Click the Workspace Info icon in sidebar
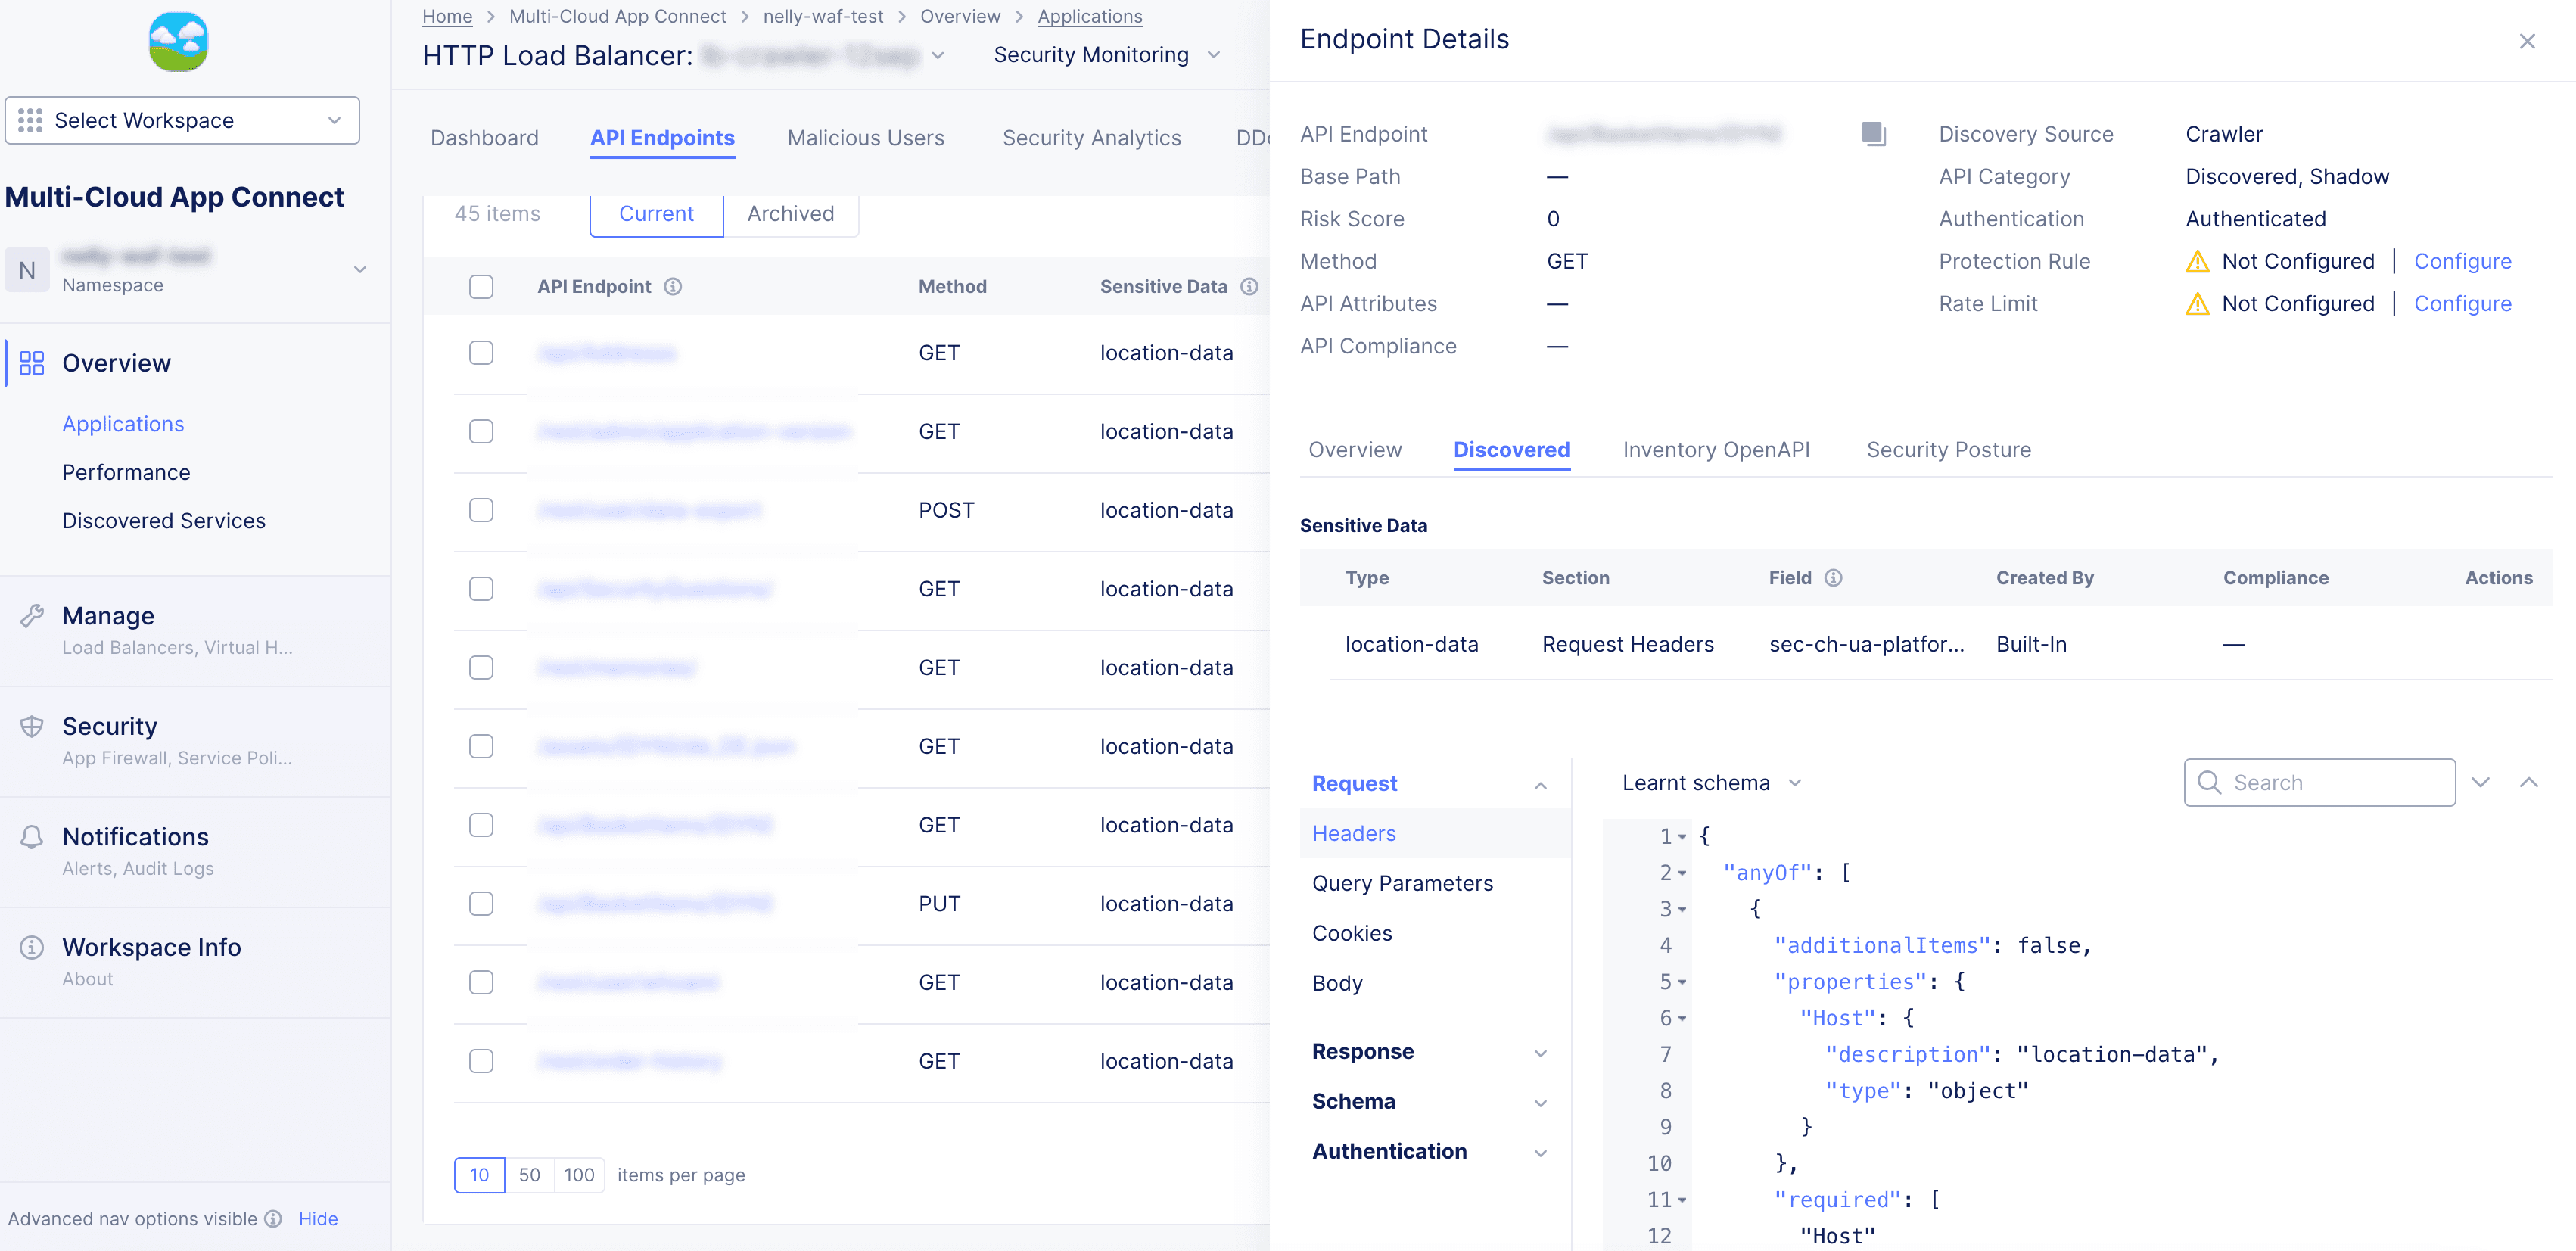 coord(32,946)
